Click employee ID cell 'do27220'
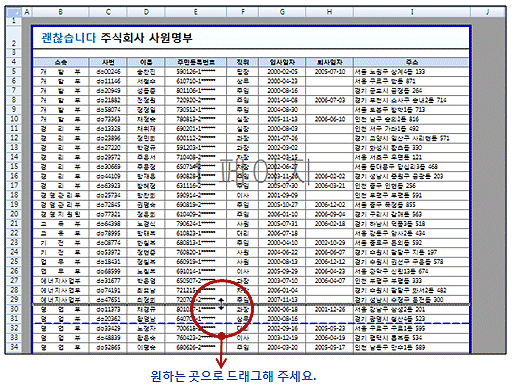The image size is (513, 388). pos(108,148)
